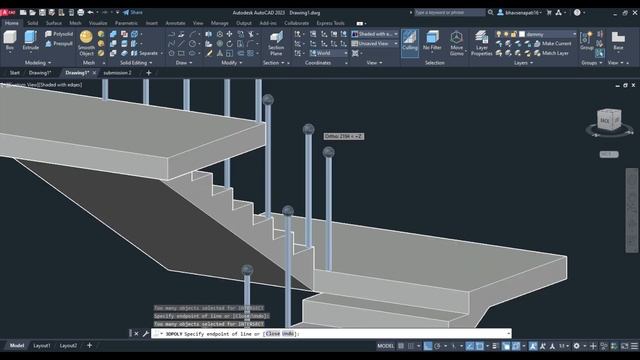Toggle the Culling selection option

coord(409,42)
